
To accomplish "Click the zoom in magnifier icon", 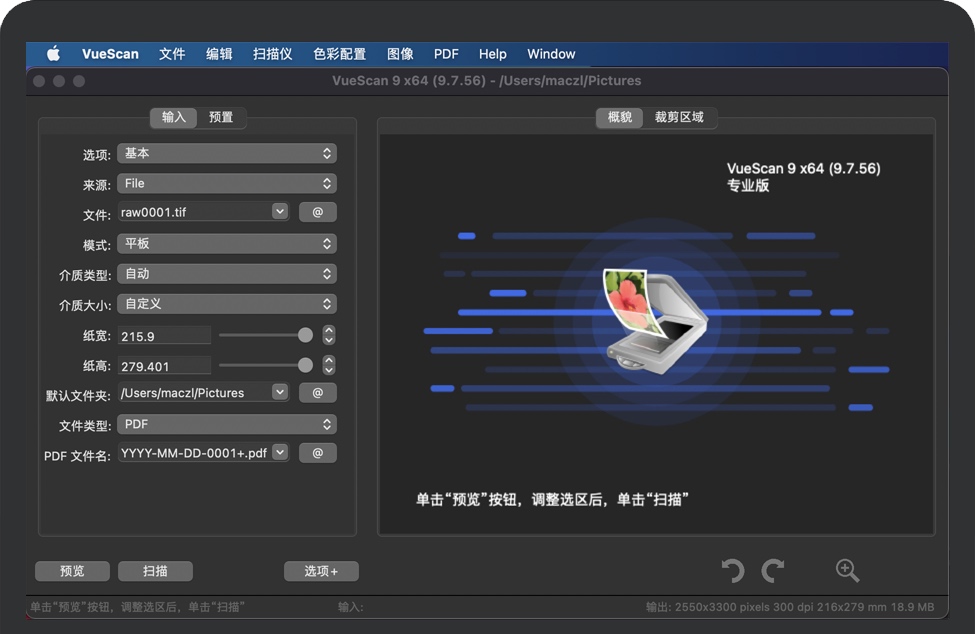I will (847, 571).
